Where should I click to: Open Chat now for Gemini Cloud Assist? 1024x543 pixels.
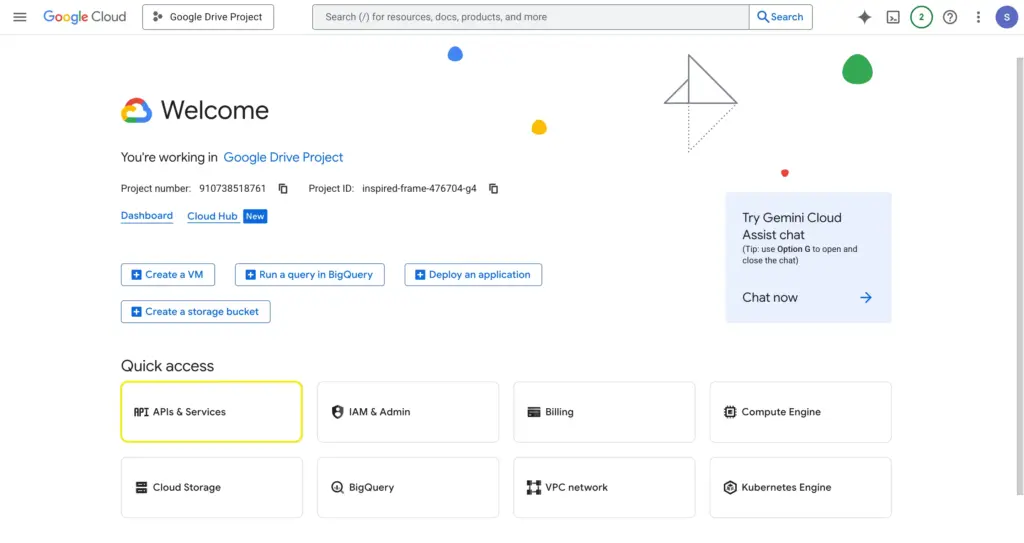[x=770, y=297]
